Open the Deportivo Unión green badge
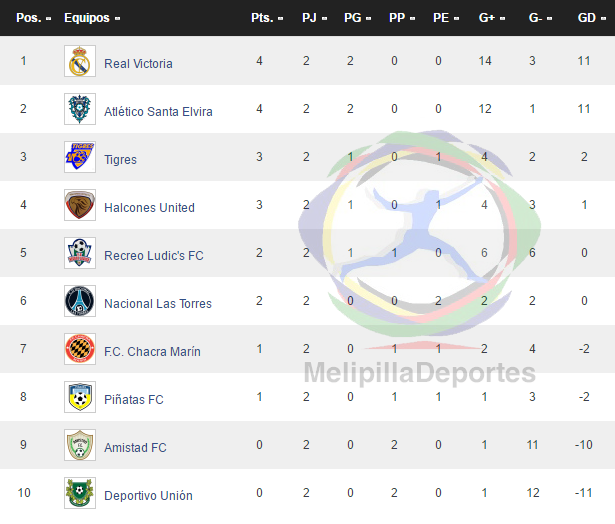615x524 pixels. [x=80, y=493]
